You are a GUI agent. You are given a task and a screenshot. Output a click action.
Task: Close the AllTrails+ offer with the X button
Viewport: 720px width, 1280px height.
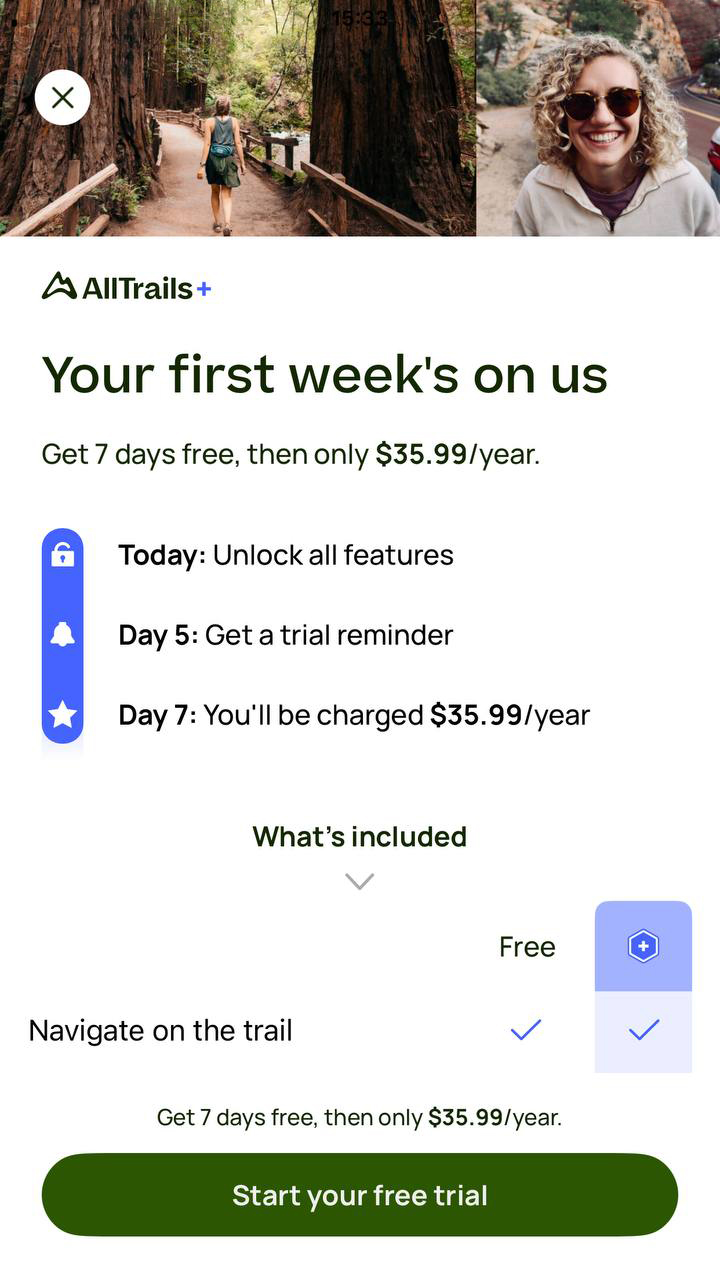62,97
